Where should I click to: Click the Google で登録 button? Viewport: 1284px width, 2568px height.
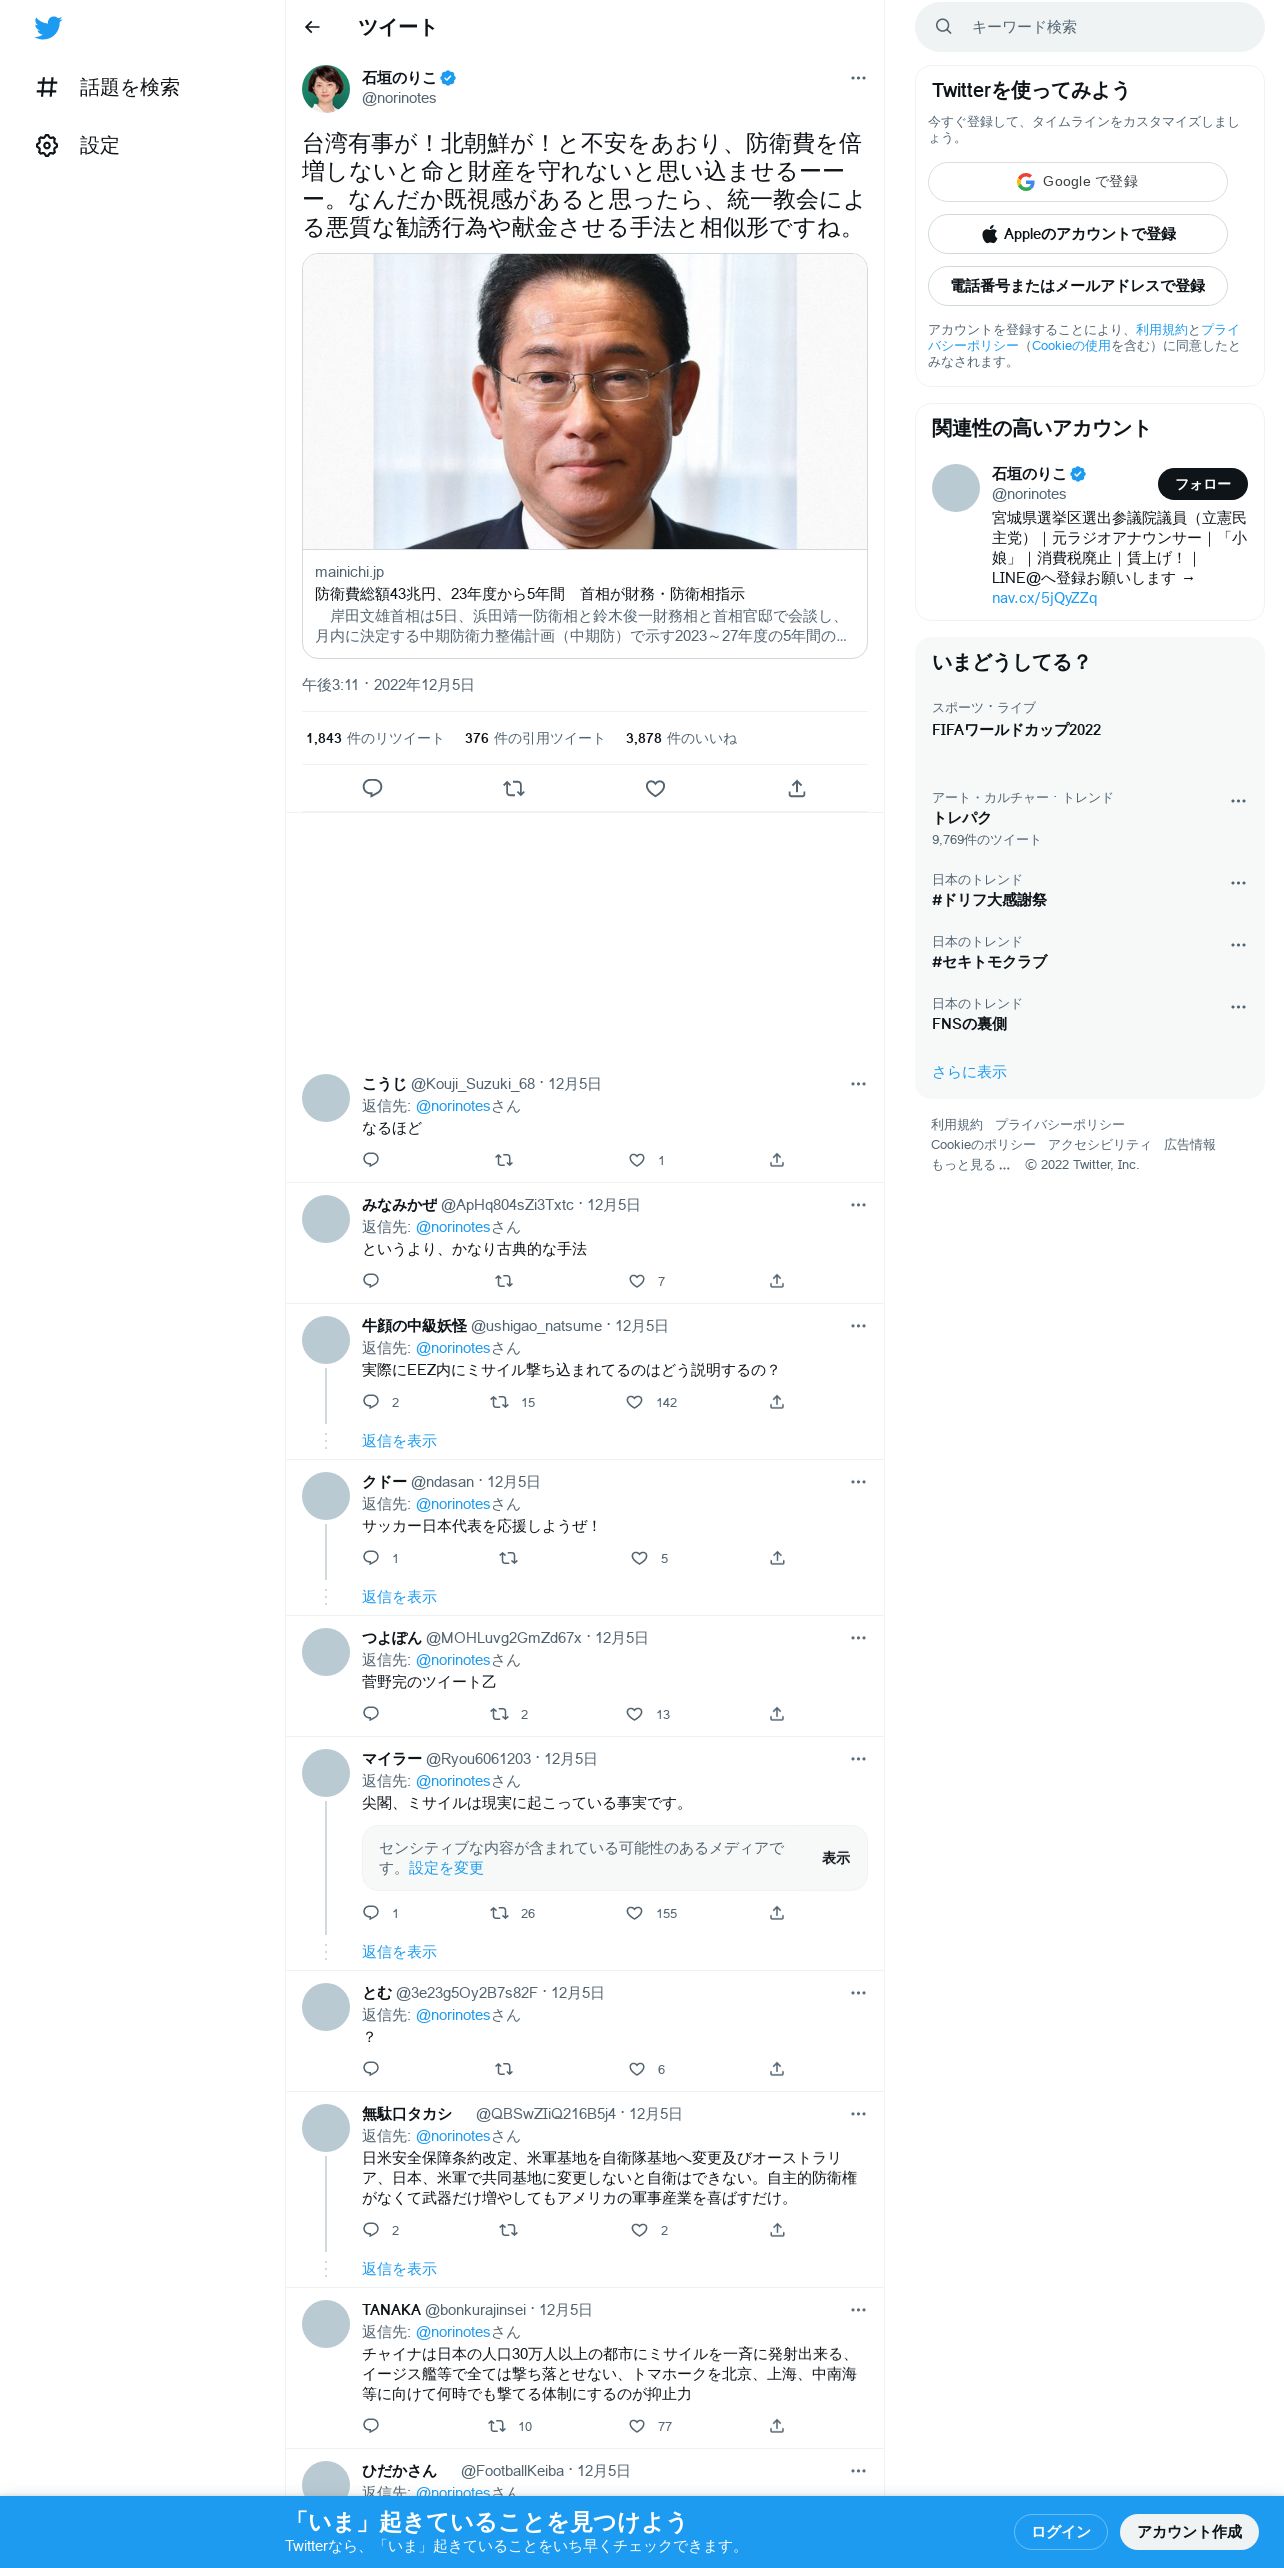tap(1077, 182)
